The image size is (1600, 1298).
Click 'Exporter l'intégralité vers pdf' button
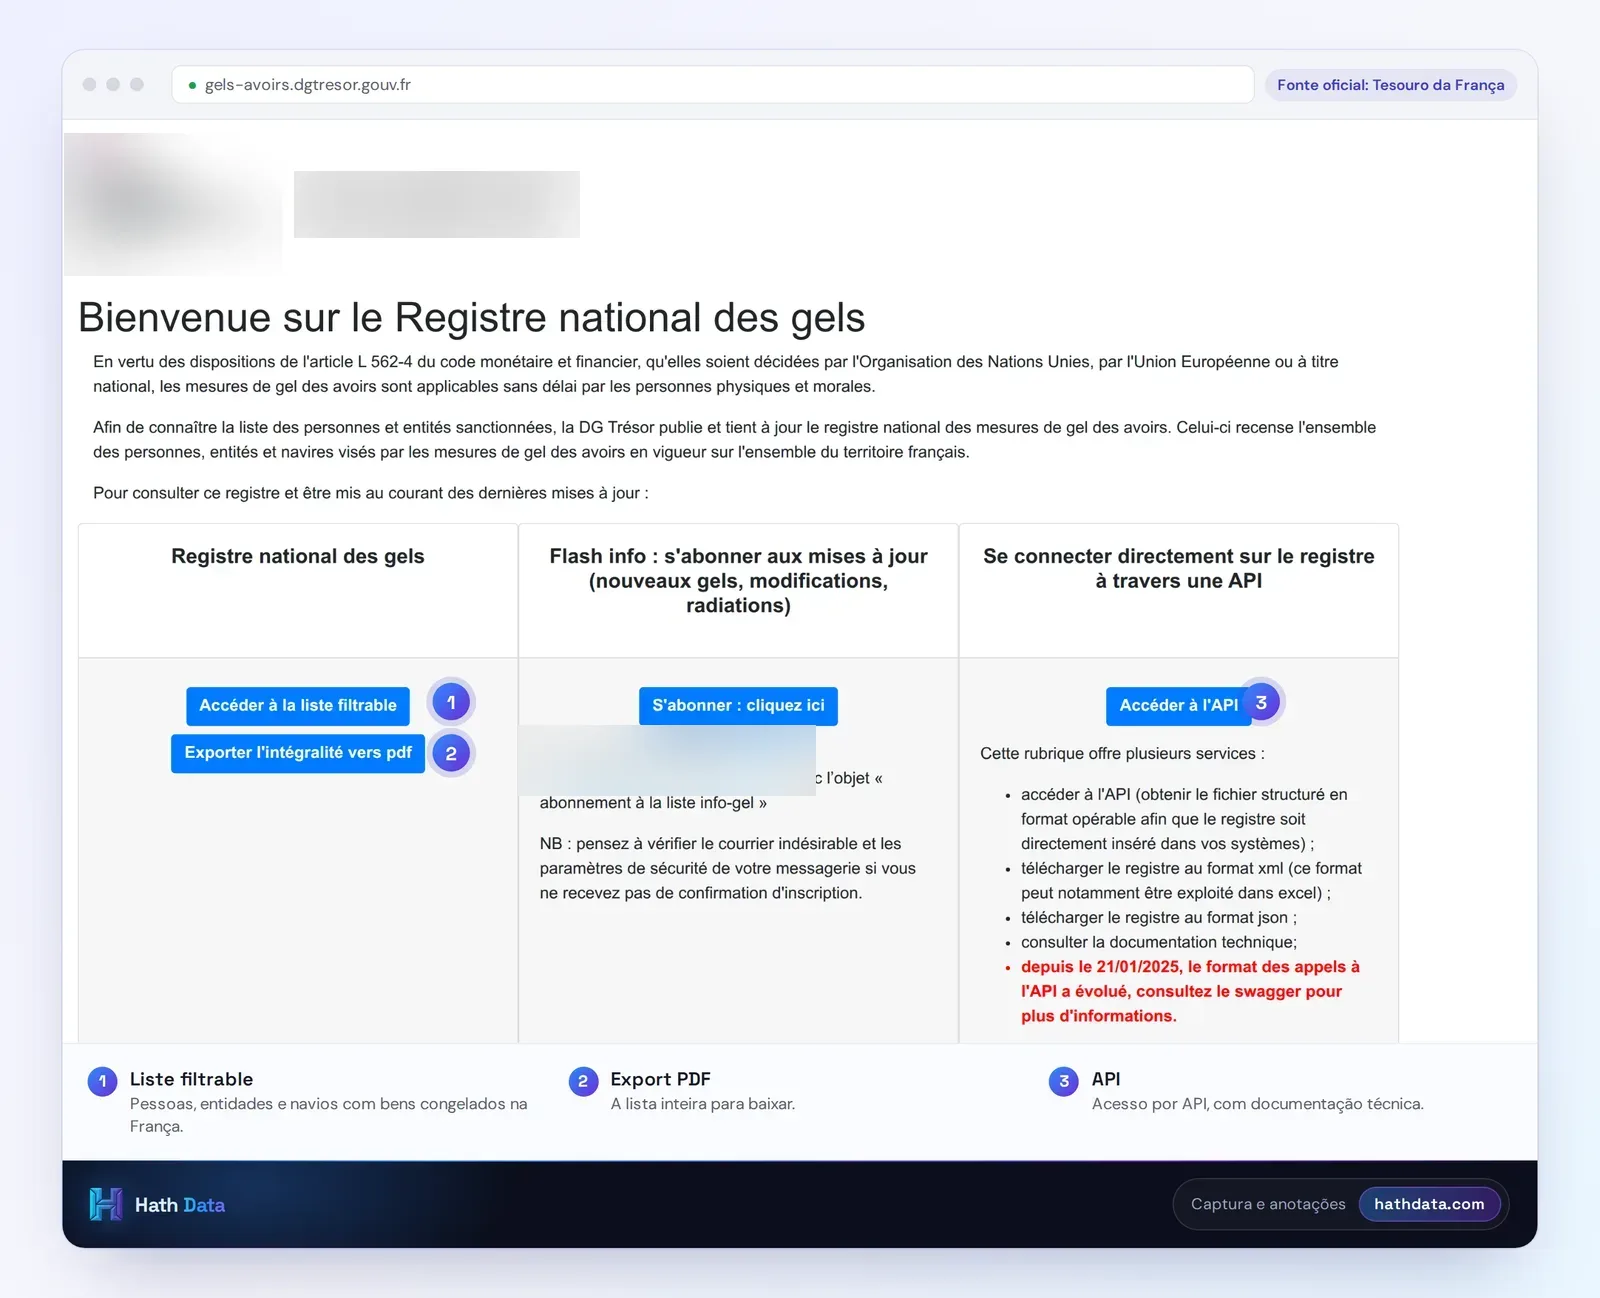298,753
